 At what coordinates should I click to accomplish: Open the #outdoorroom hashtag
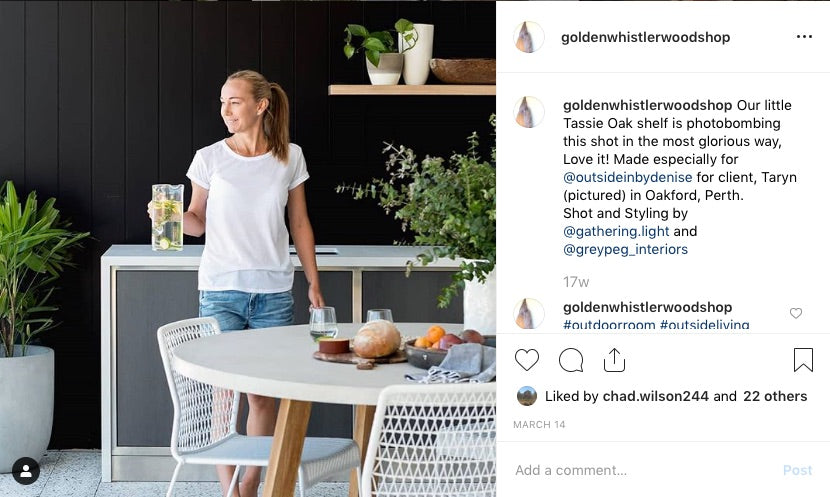pos(609,324)
